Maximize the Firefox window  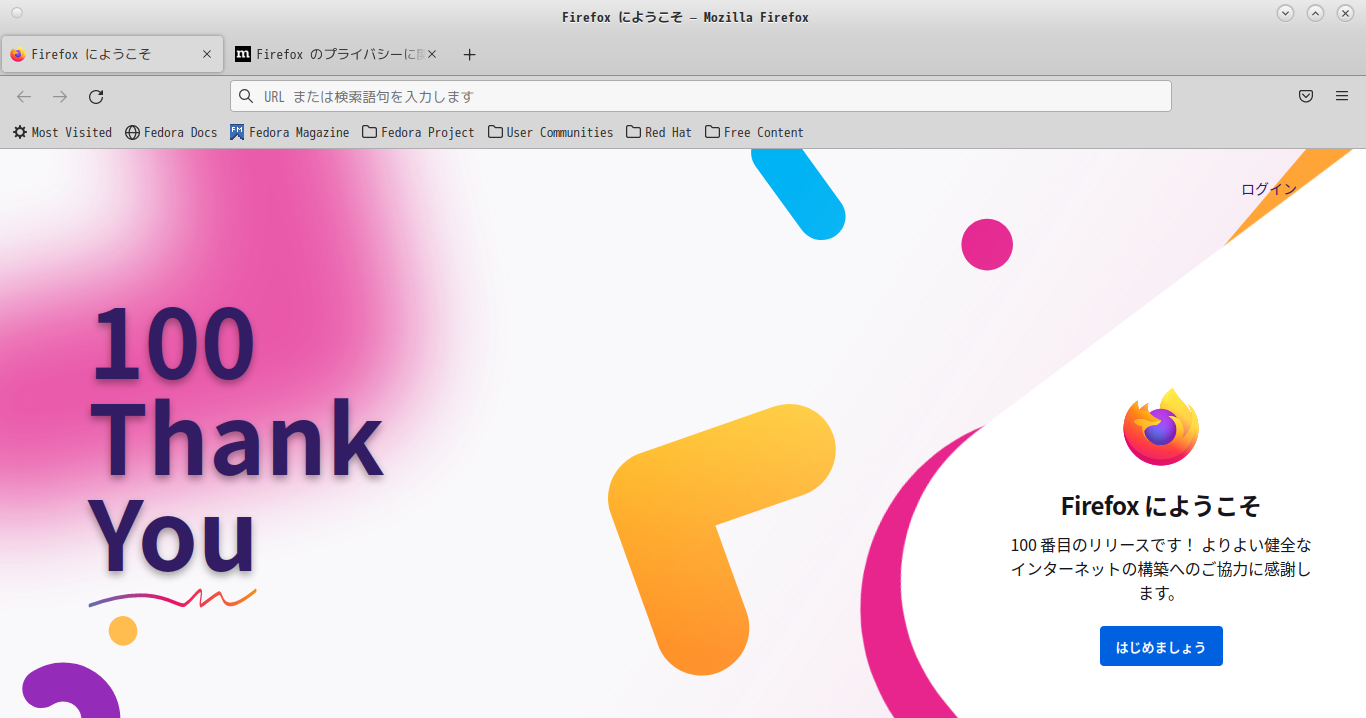click(1316, 13)
